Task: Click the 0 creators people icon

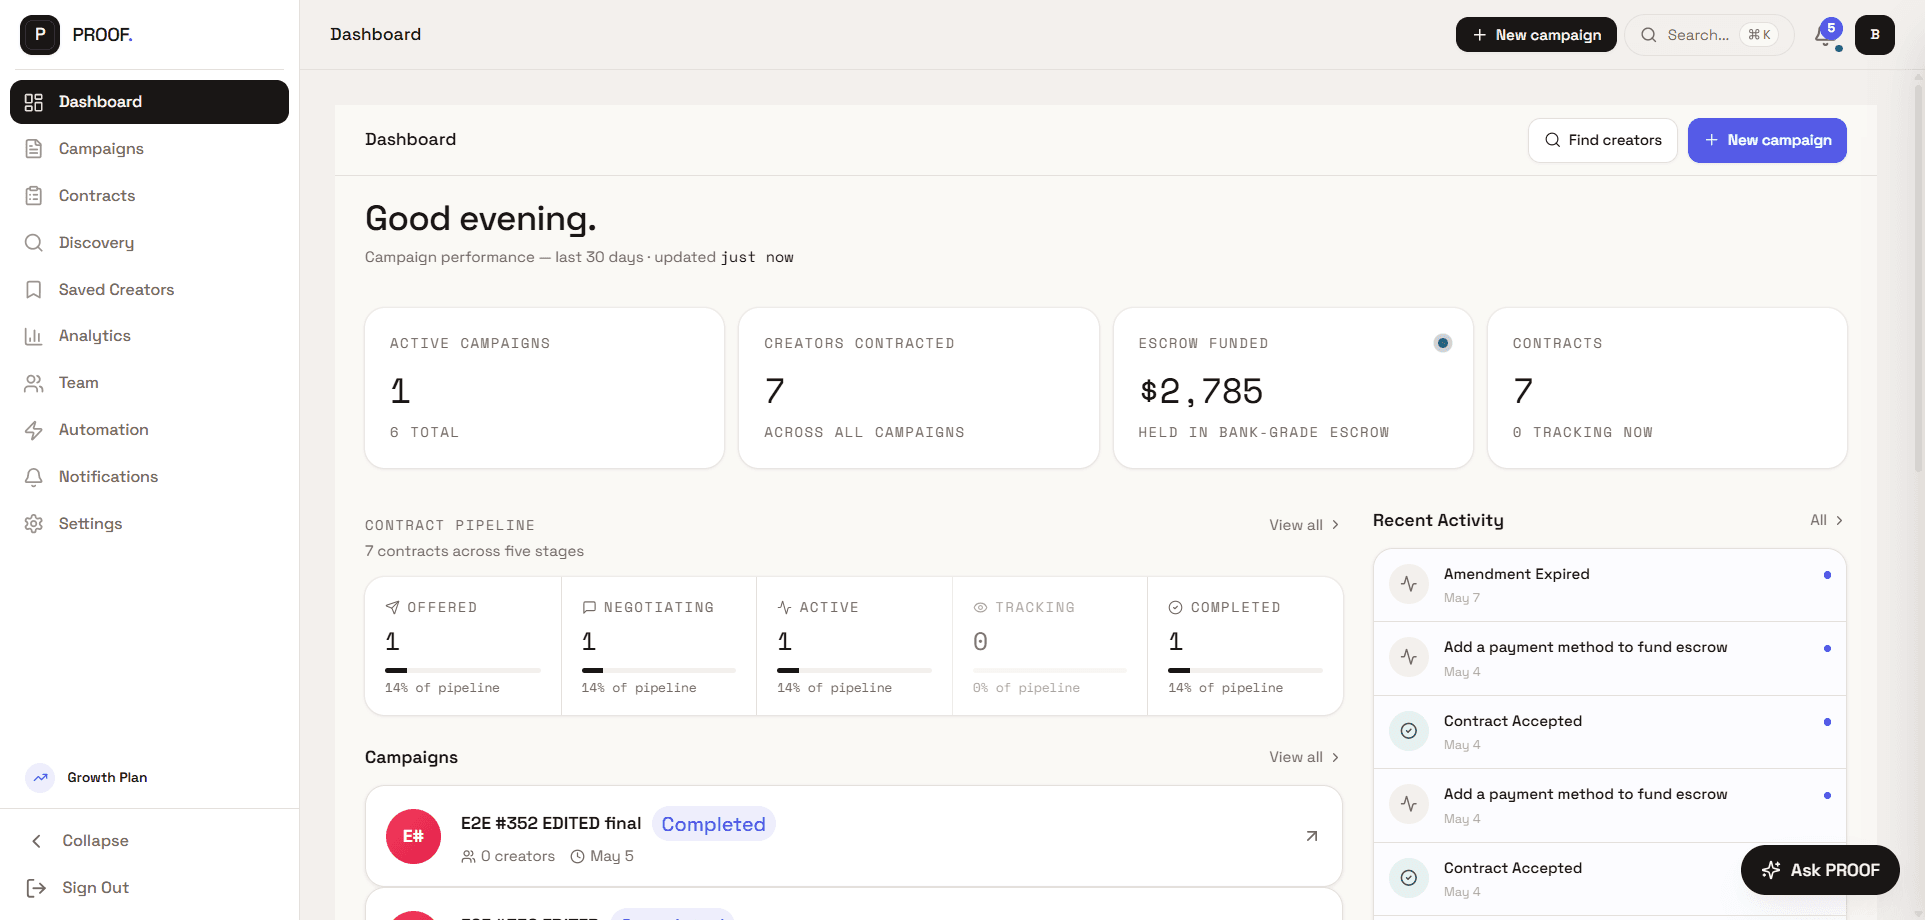Action: coord(468,857)
